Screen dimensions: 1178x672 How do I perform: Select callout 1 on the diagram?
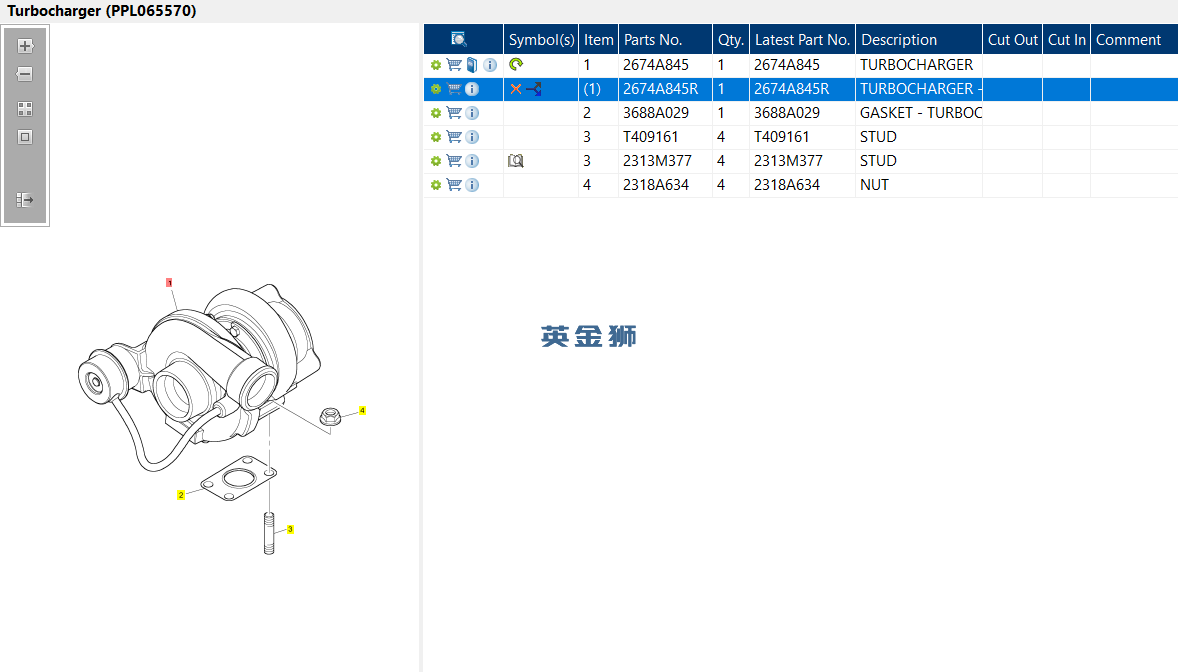coord(169,283)
